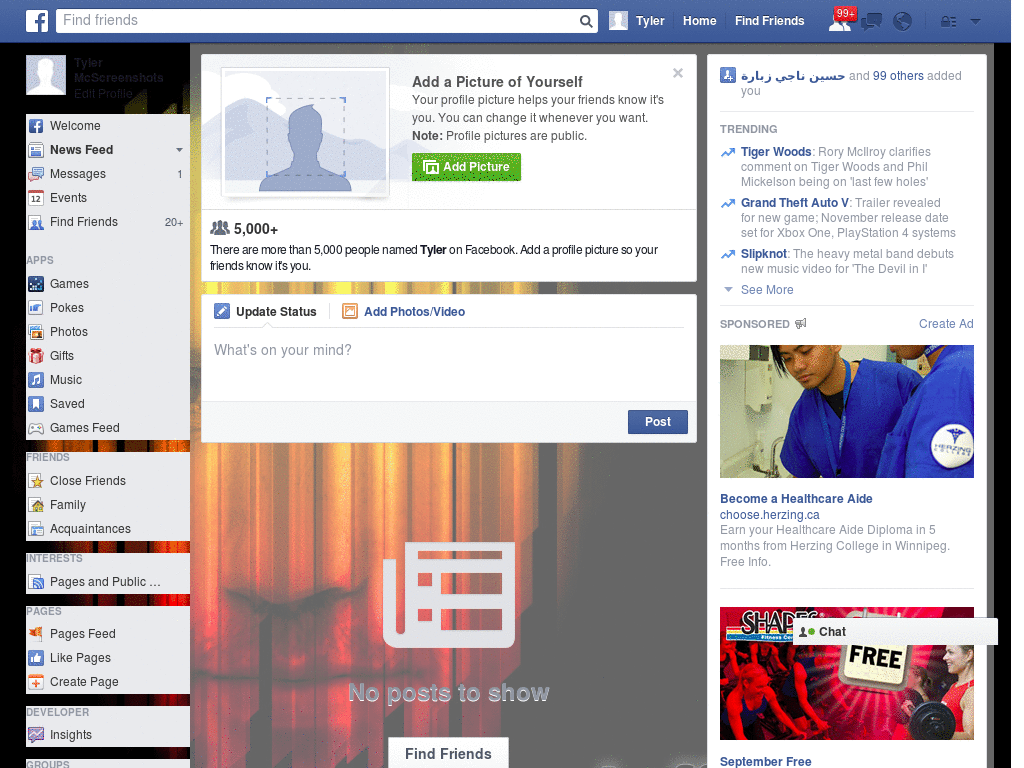Open the Welcome sidebar icon

point(36,126)
